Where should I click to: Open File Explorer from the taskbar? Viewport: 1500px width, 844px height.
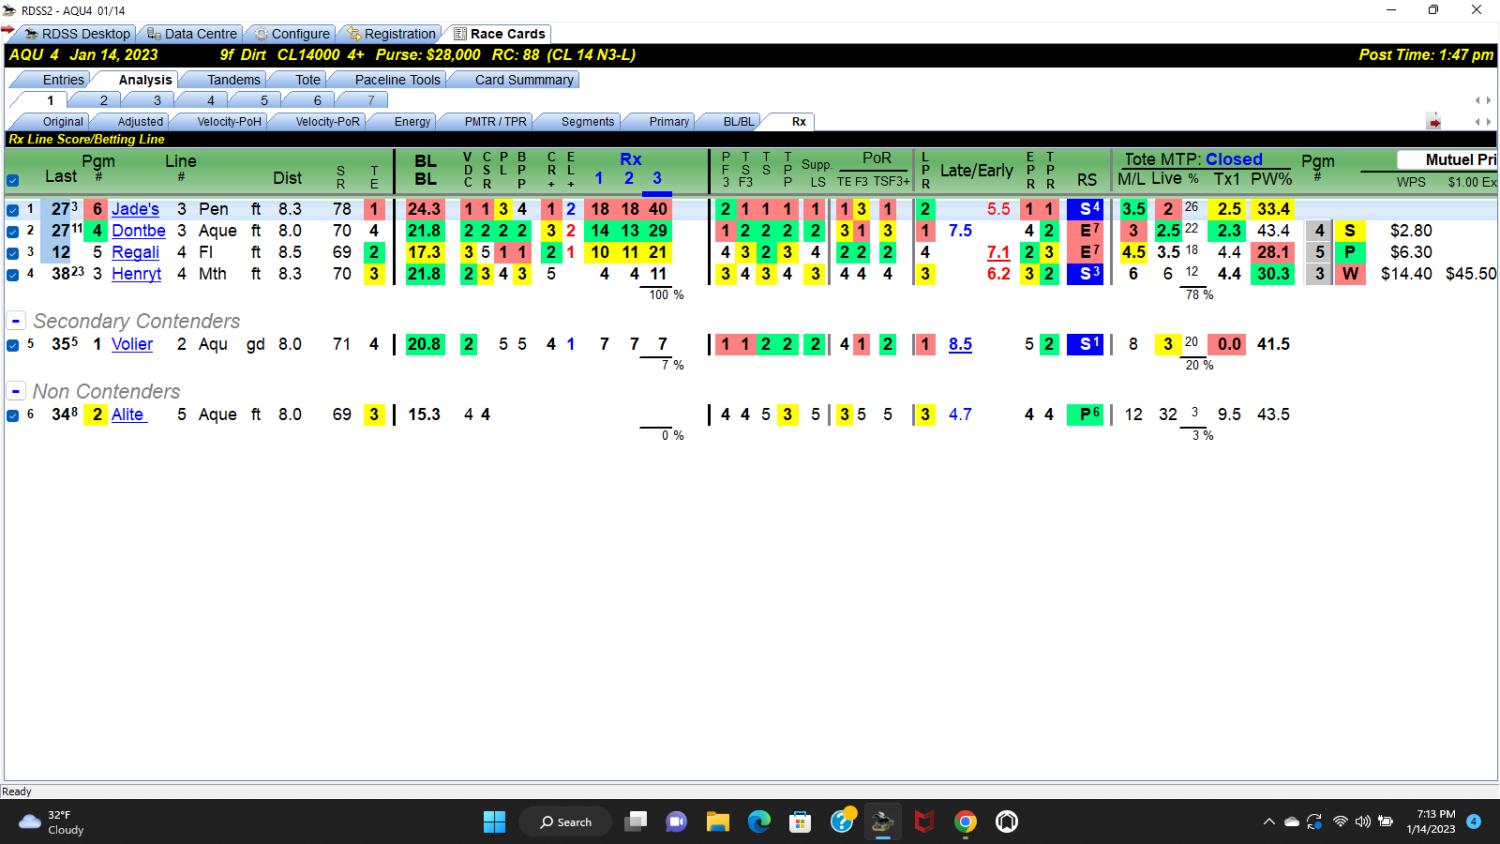pyautogui.click(x=717, y=822)
